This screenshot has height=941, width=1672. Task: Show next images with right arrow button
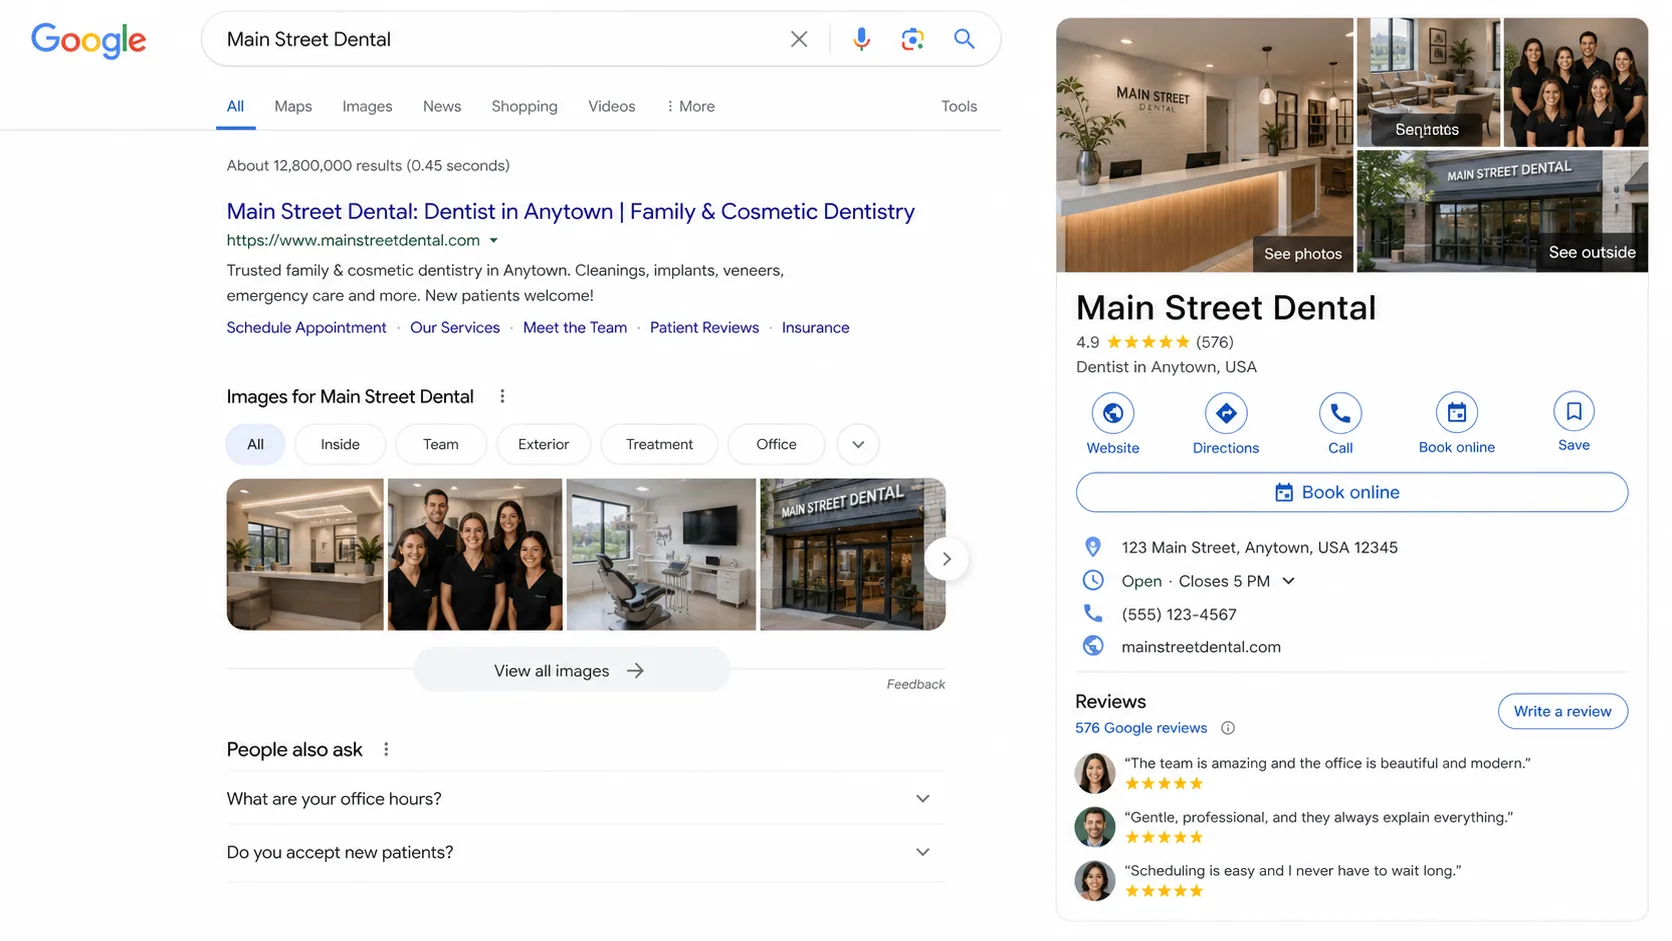(946, 559)
